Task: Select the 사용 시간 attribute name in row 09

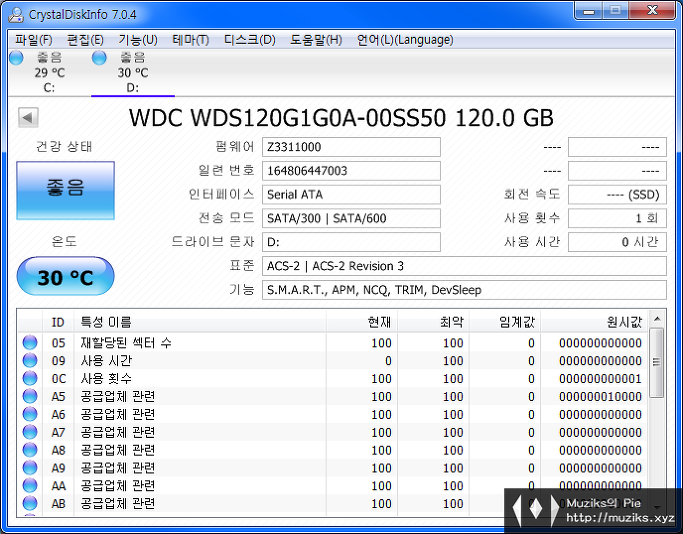Action: 106,361
